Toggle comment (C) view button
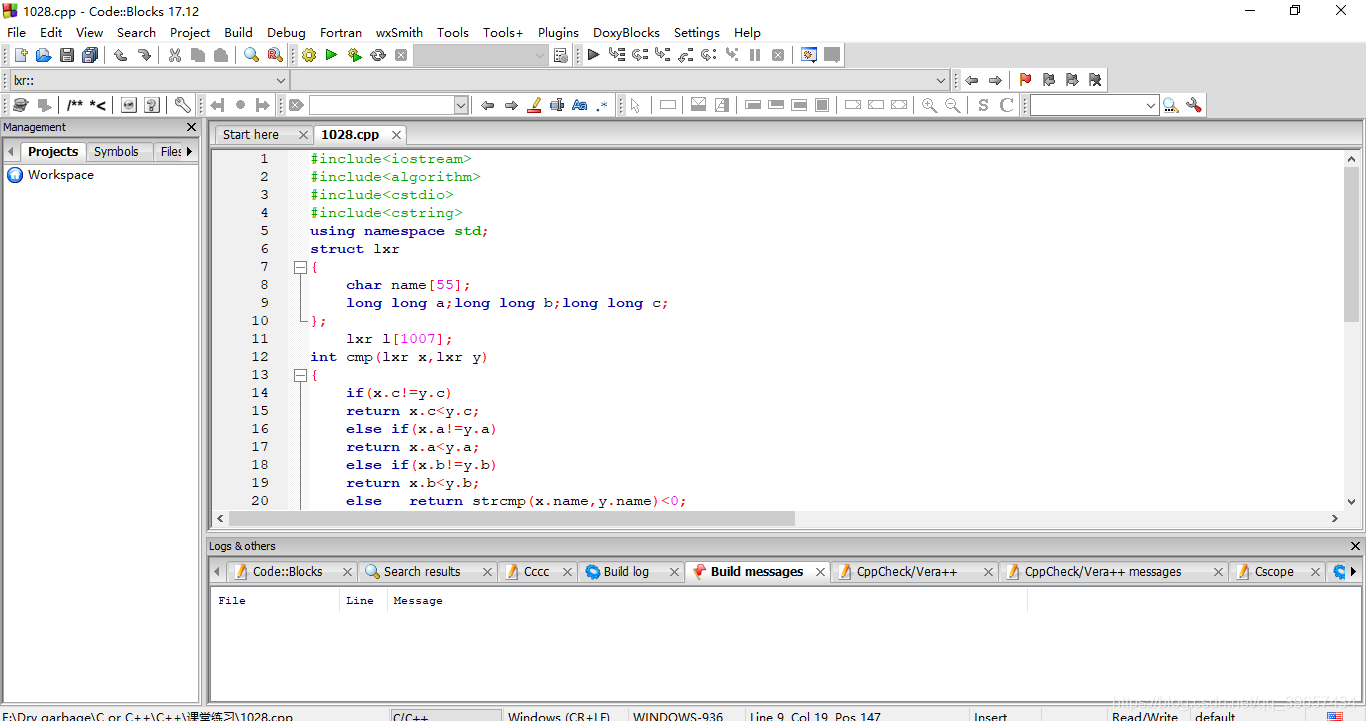Screen dimensions: 1366x721 (1006, 105)
